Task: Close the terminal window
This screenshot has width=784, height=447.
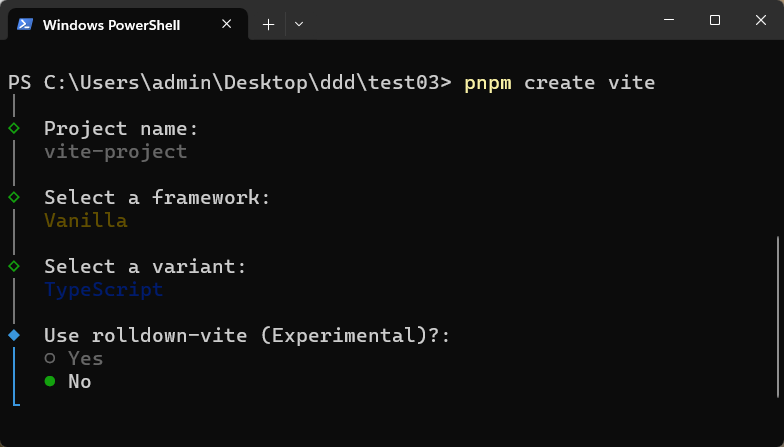Action: pos(761,20)
